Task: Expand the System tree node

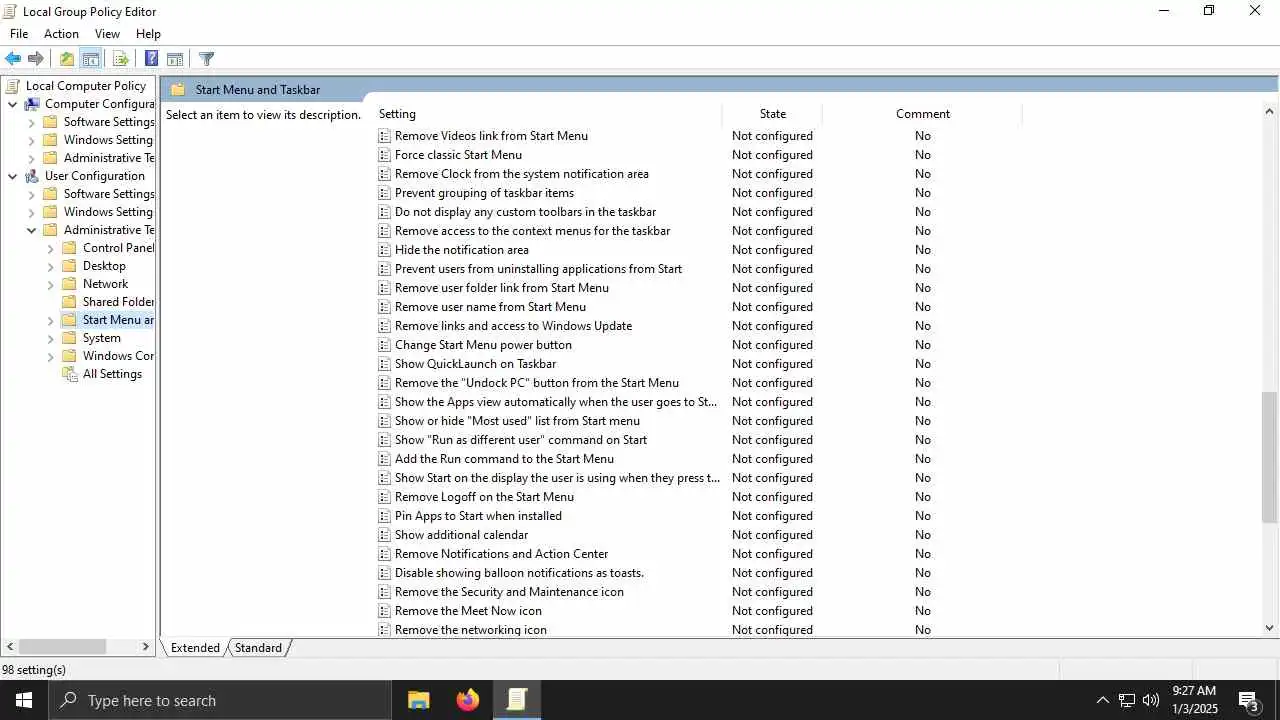Action: pos(50,338)
